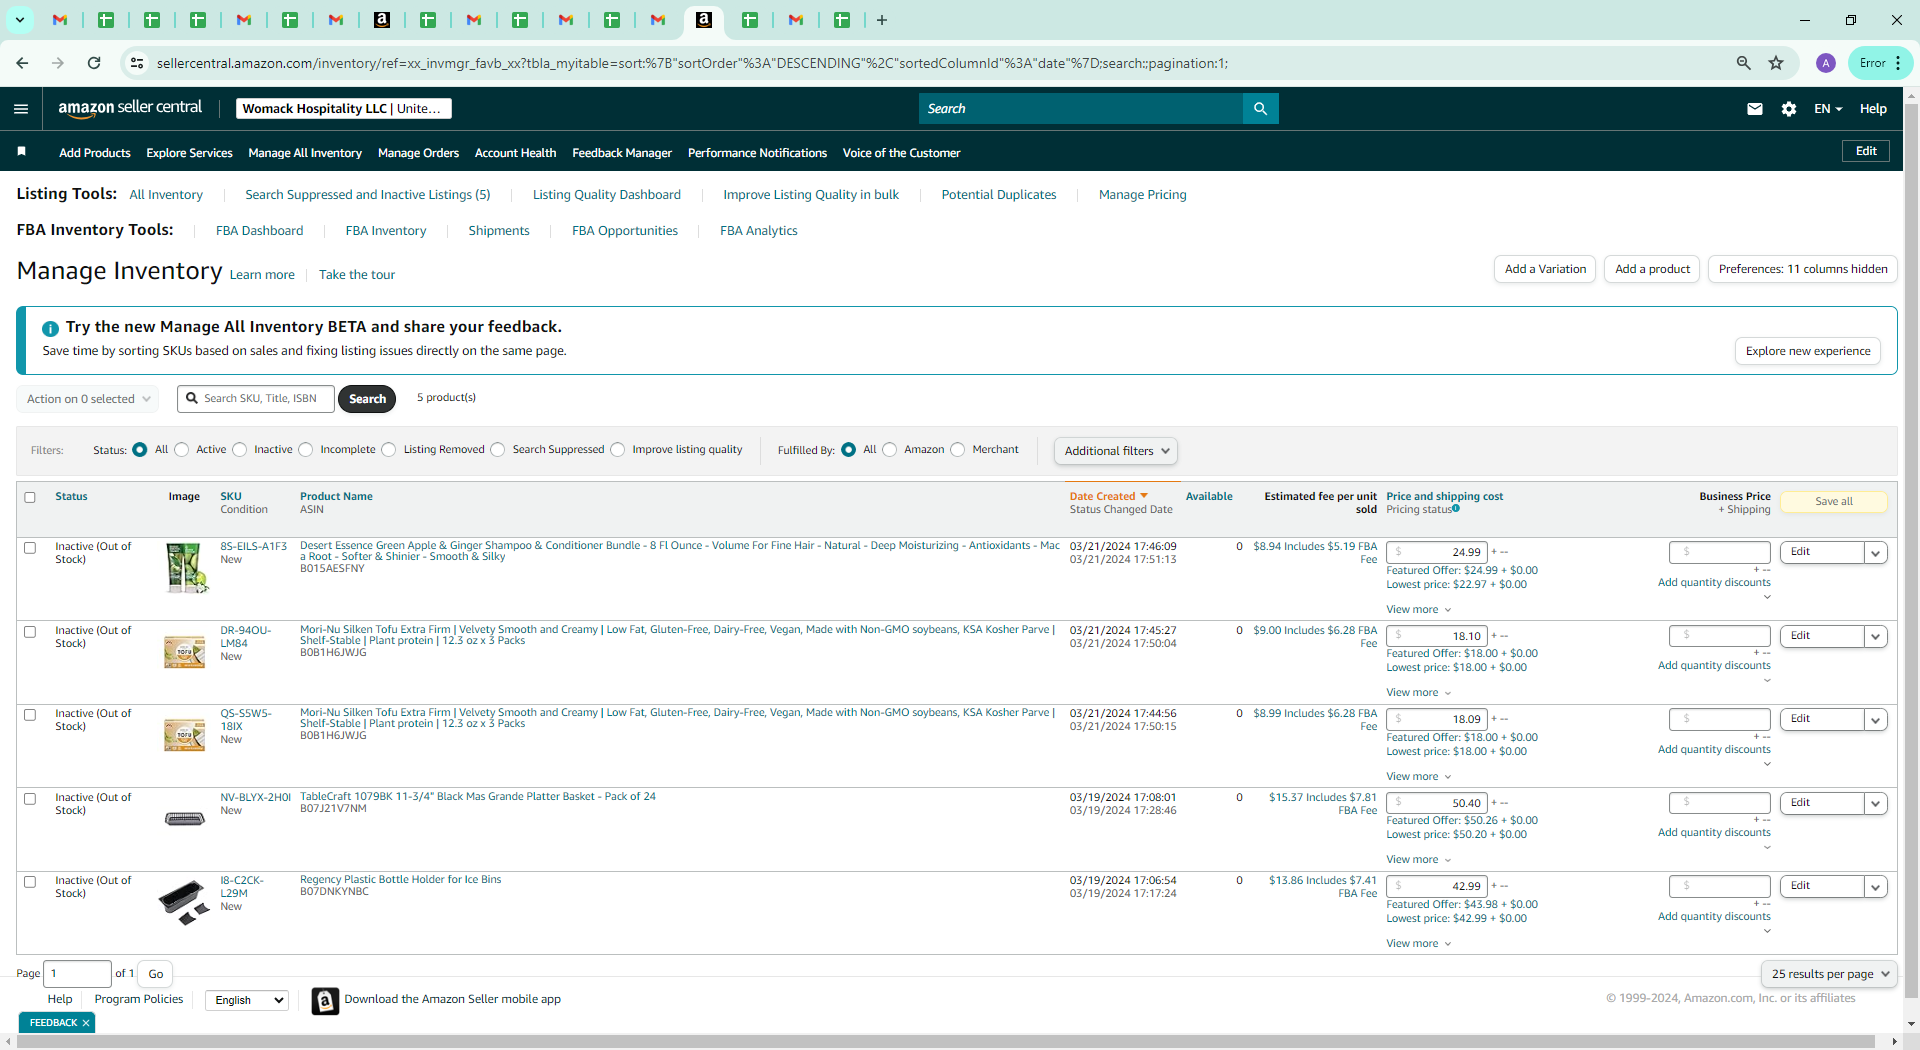Click the Add a Variation button

click(x=1545, y=269)
